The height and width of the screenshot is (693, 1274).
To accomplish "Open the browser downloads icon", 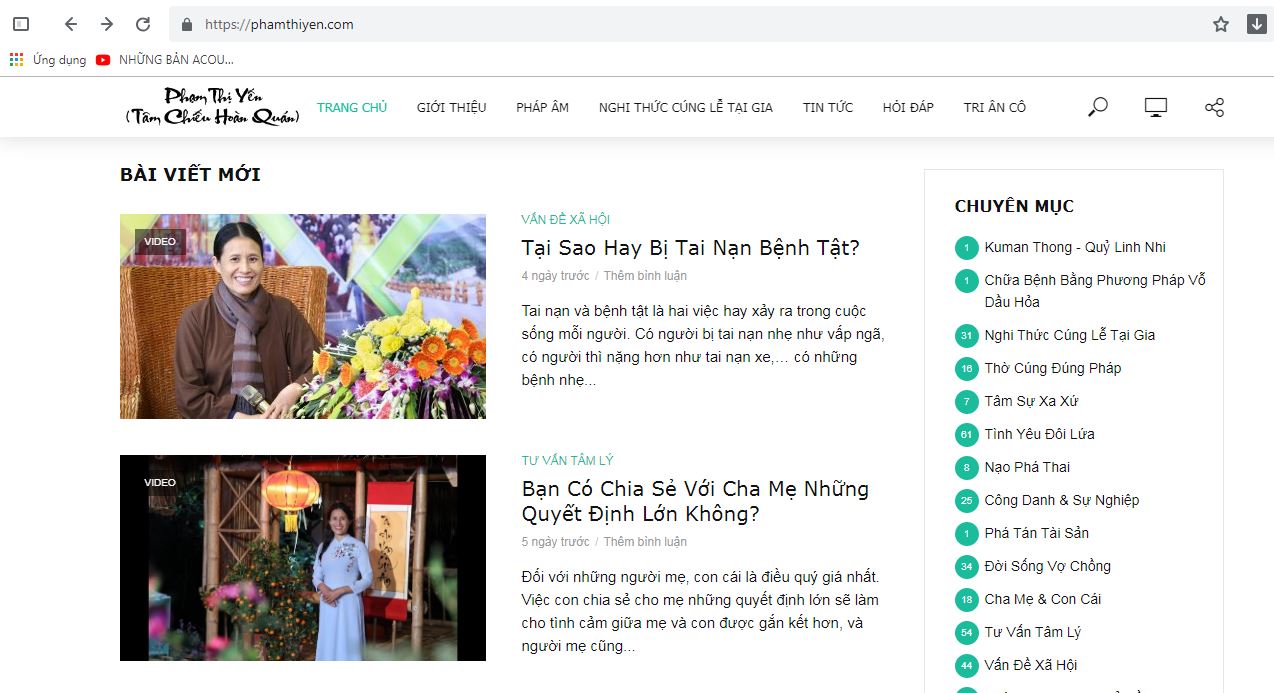I will pyautogui.click(x=1257, y=24).
